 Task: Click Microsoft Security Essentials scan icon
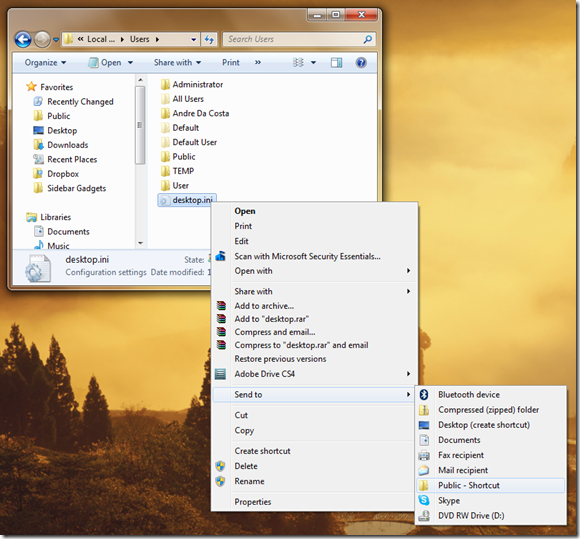(x=220, y=256)
